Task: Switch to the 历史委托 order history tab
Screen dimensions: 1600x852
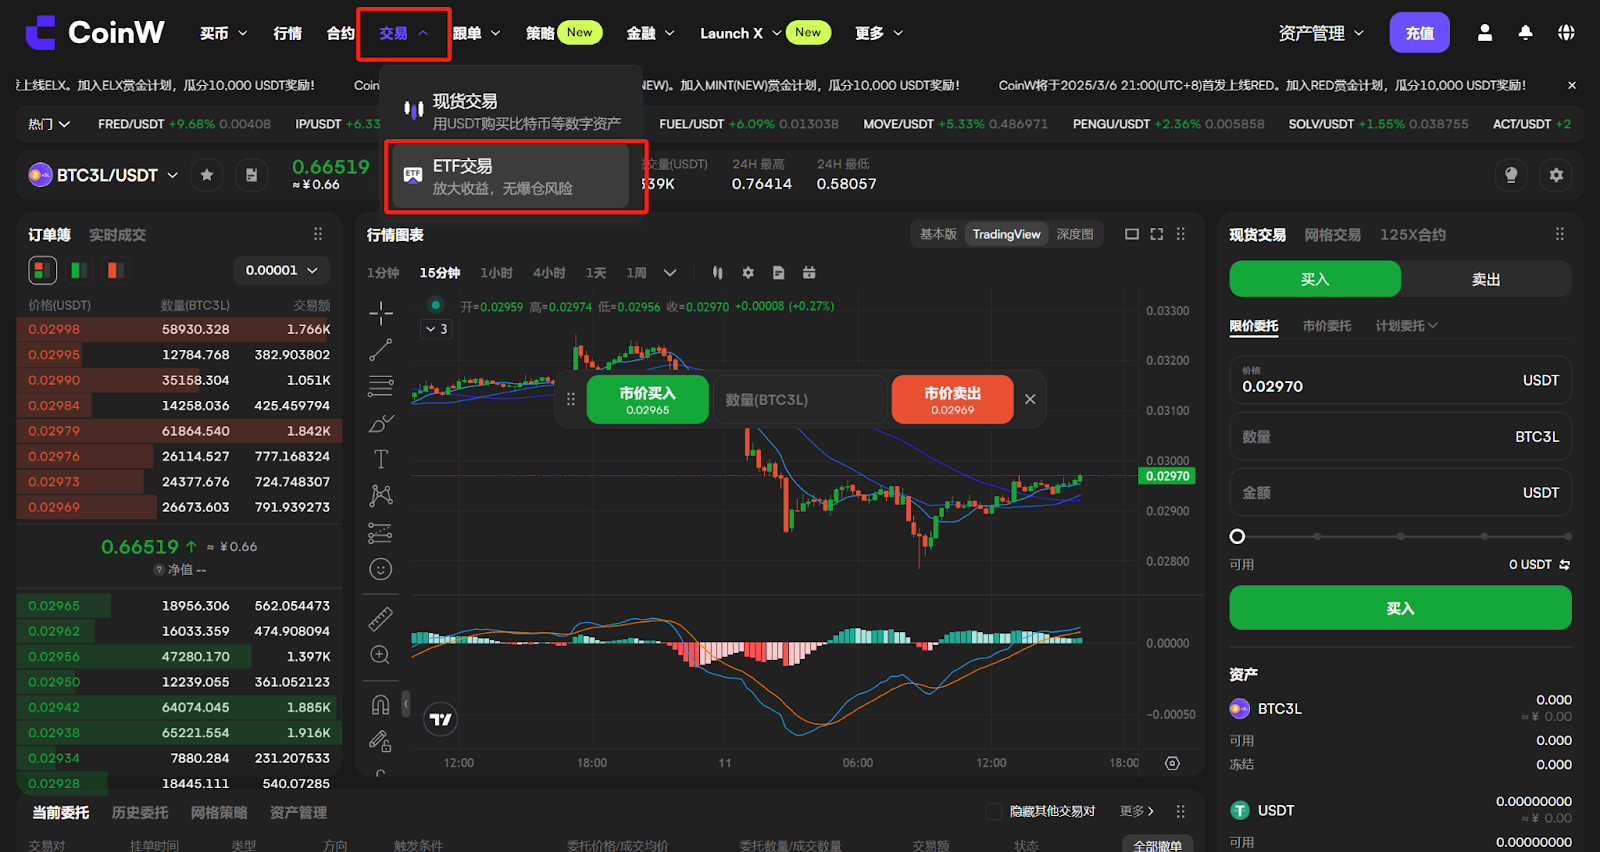Action: tap(140, 812)
